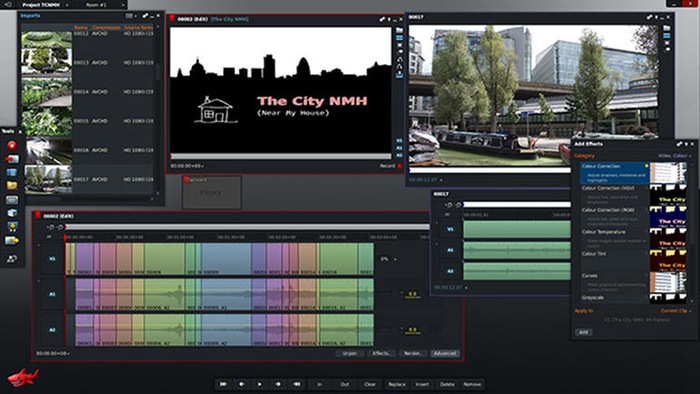700x394 pixels.
Task: Click the pin icon in 00017 viewer header
Action: coord(649,17)
